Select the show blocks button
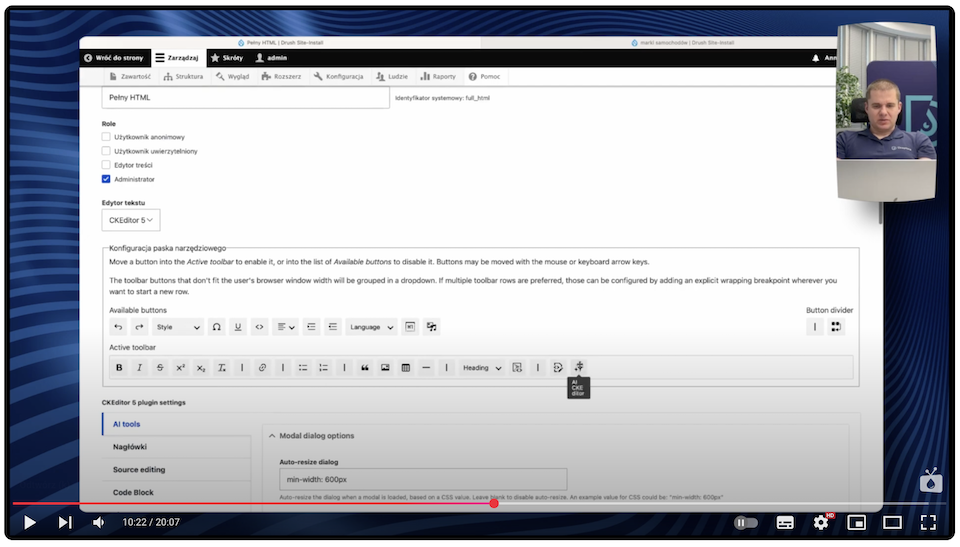The height and width of the screenshot is (547, 960). coord(410,327)
